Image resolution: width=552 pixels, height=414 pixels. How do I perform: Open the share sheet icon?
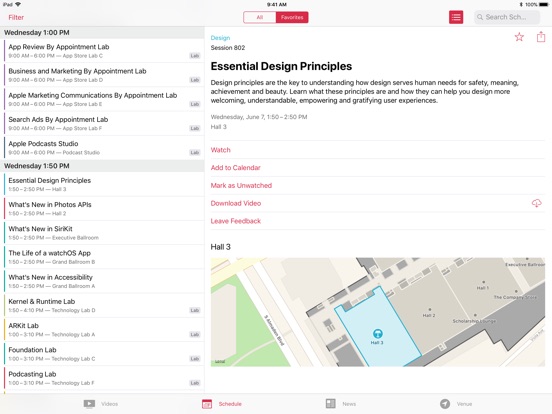point(541,37)
